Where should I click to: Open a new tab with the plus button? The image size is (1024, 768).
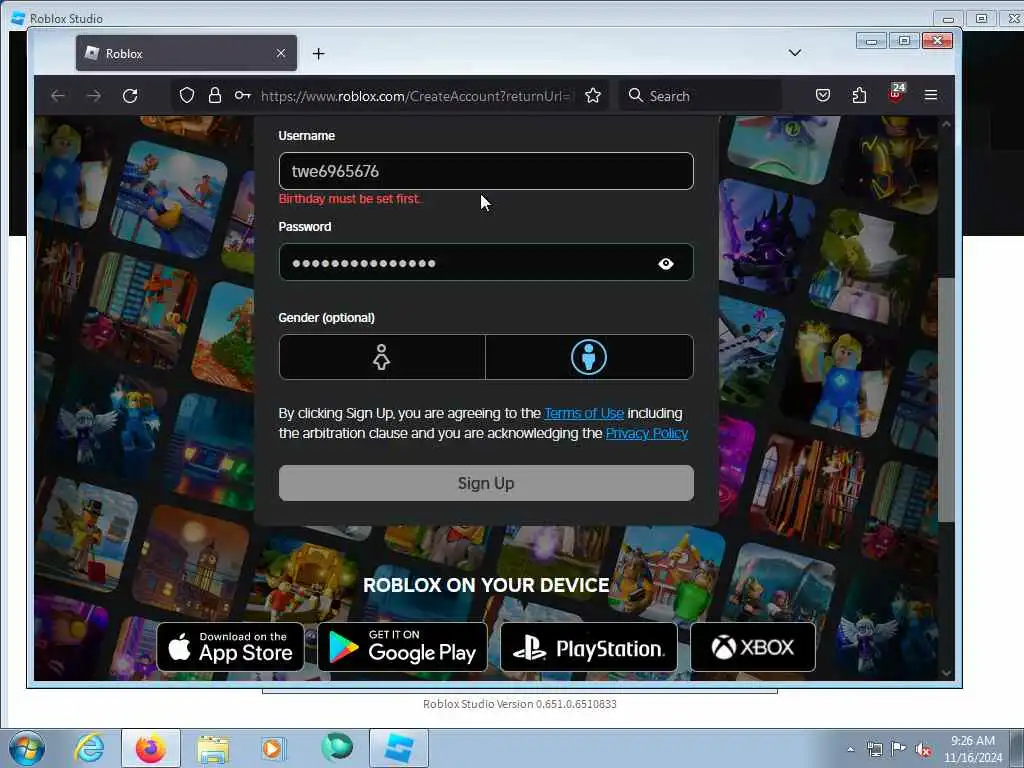(318, 54)
